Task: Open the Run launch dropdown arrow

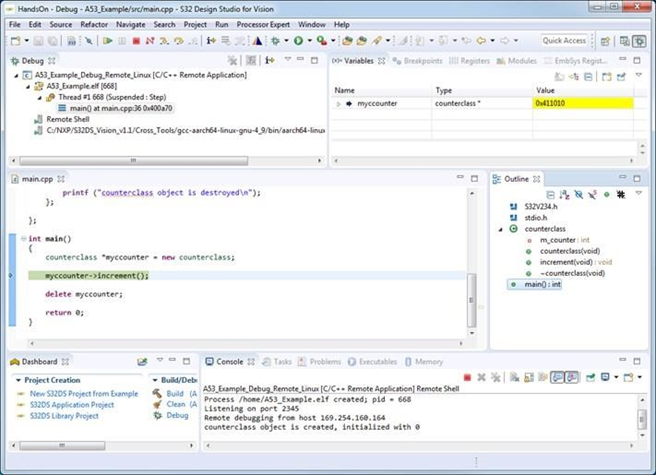Action: pos(310,41)
